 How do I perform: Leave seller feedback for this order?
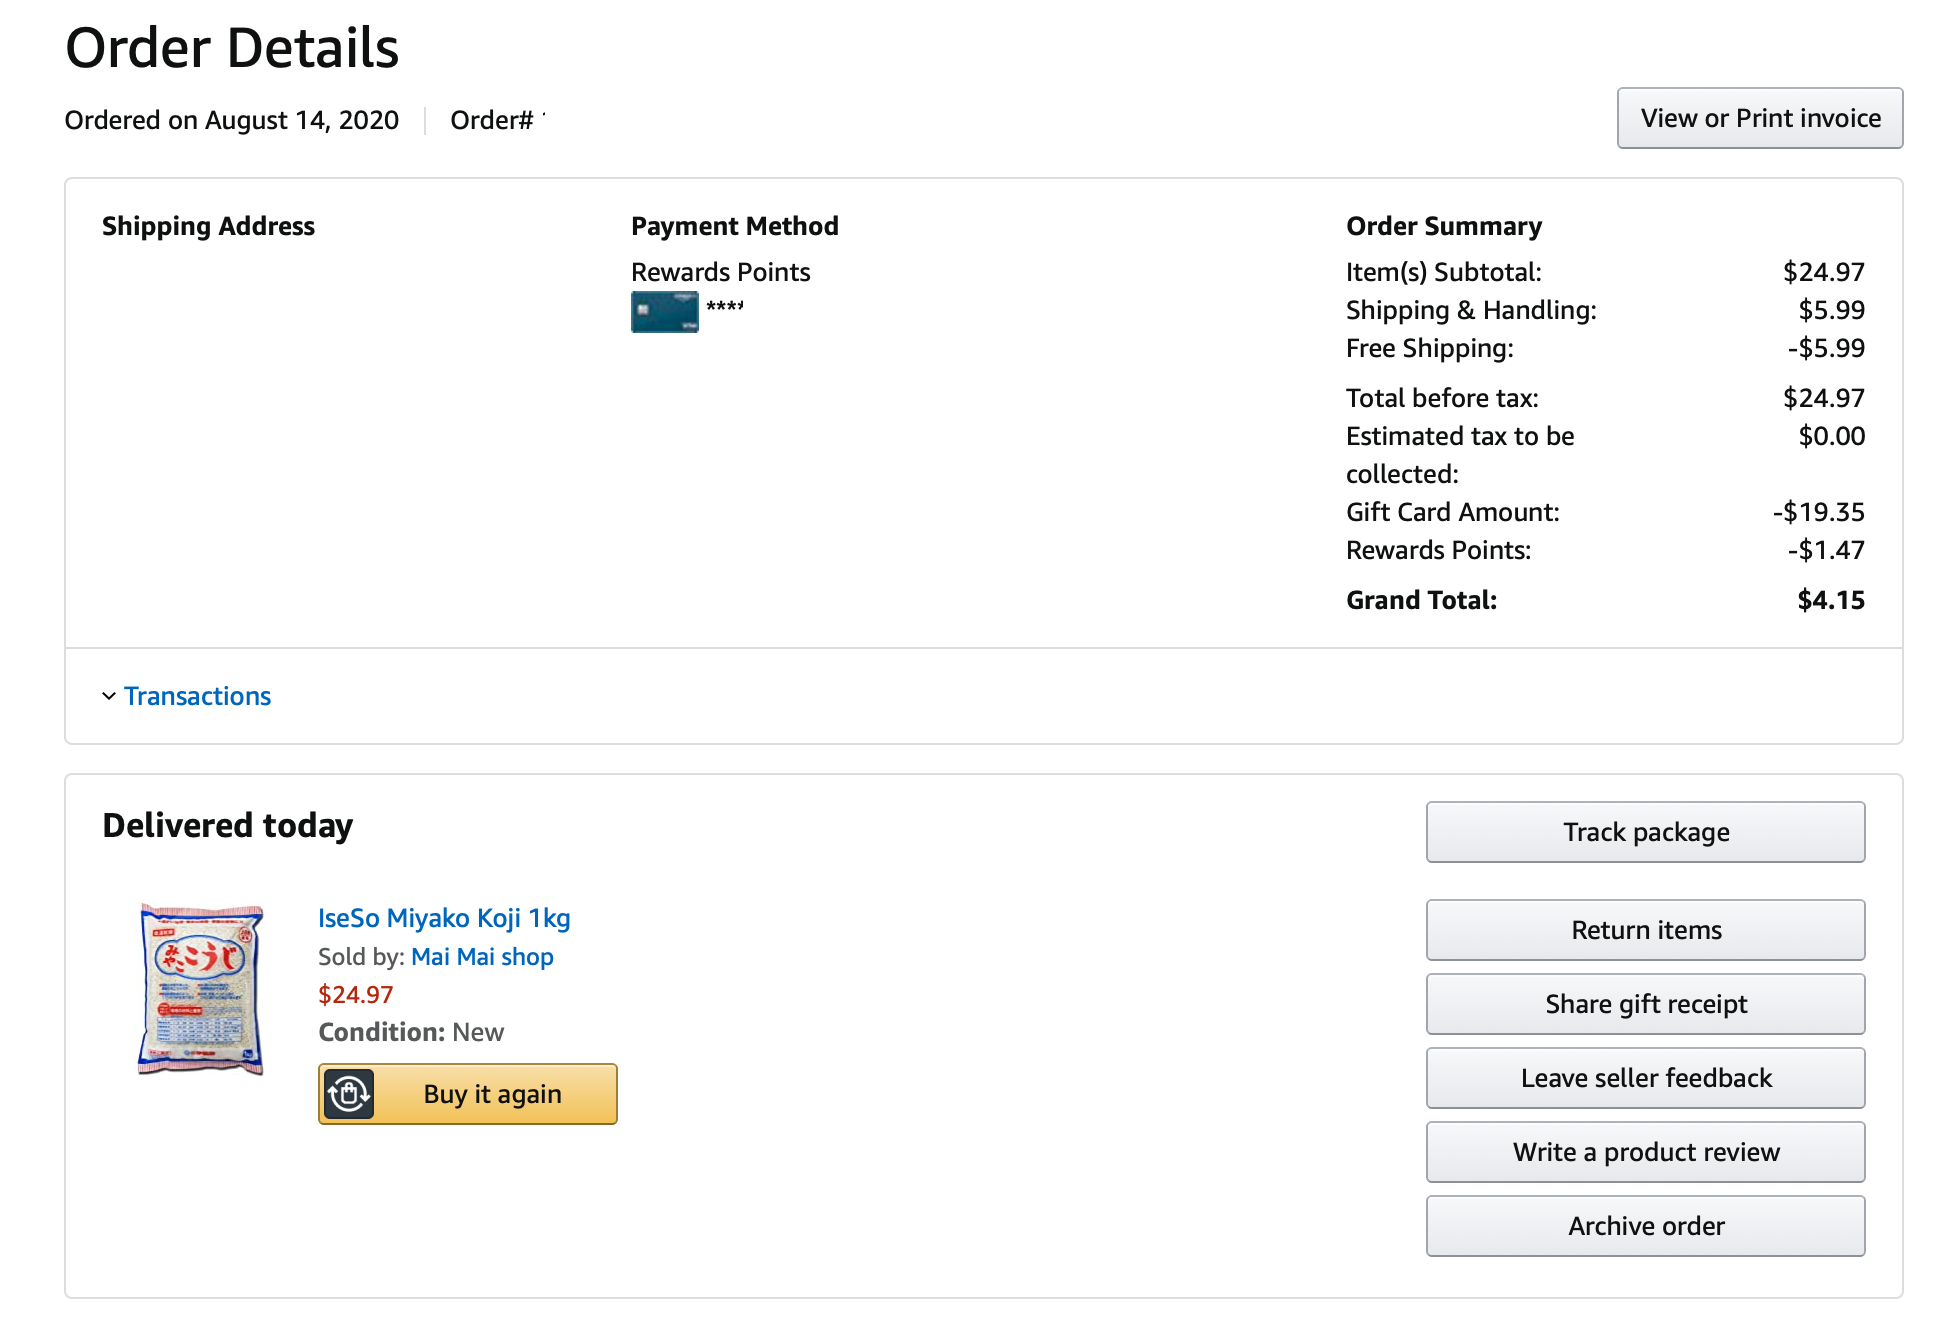tap(1646, 1078)
